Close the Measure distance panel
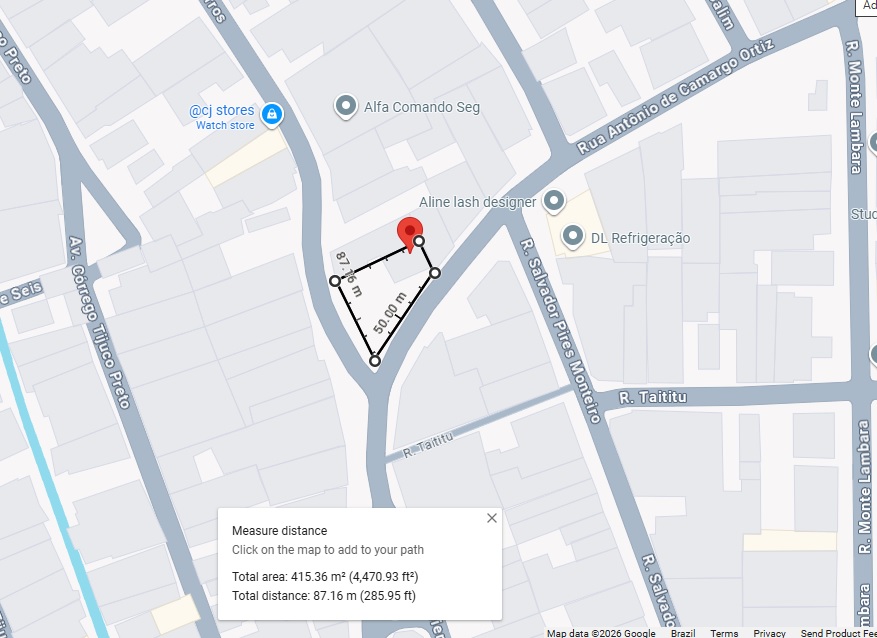Screen dimensions: 877x638 pyautogui.click(x=492, y=518)
